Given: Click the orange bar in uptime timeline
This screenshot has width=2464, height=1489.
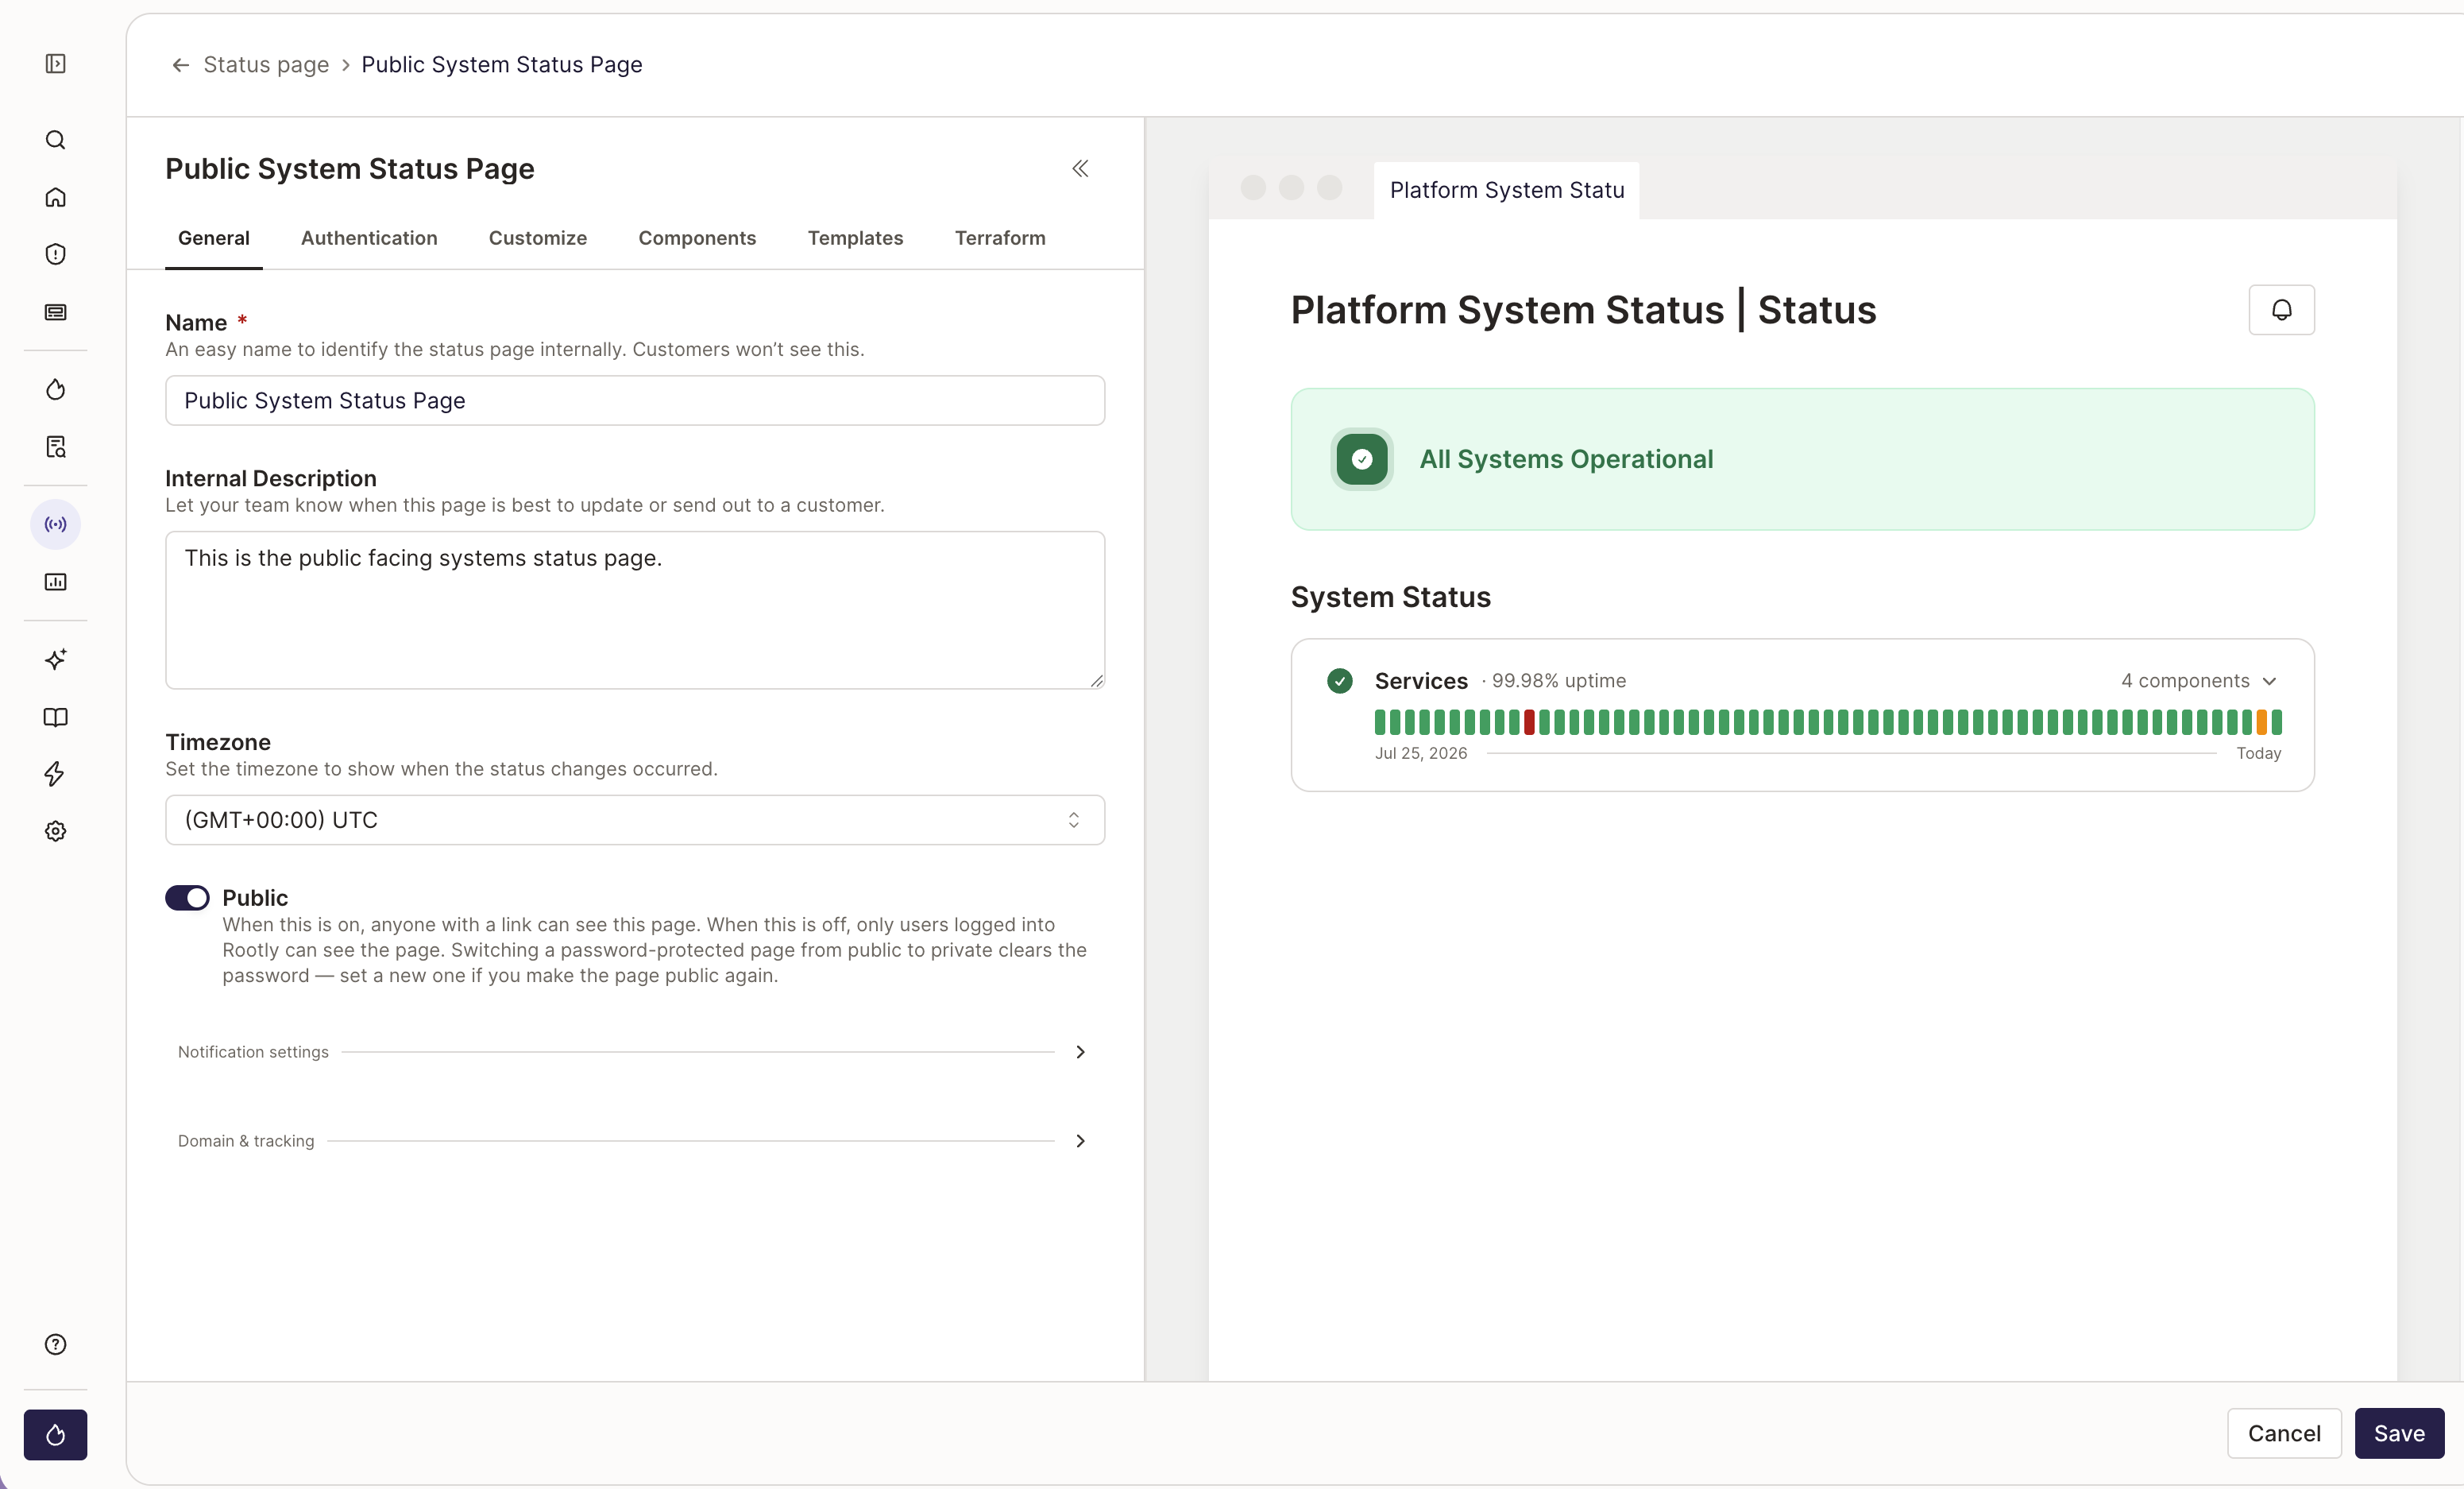Looking at the screenshot, I should point(2262,722).
